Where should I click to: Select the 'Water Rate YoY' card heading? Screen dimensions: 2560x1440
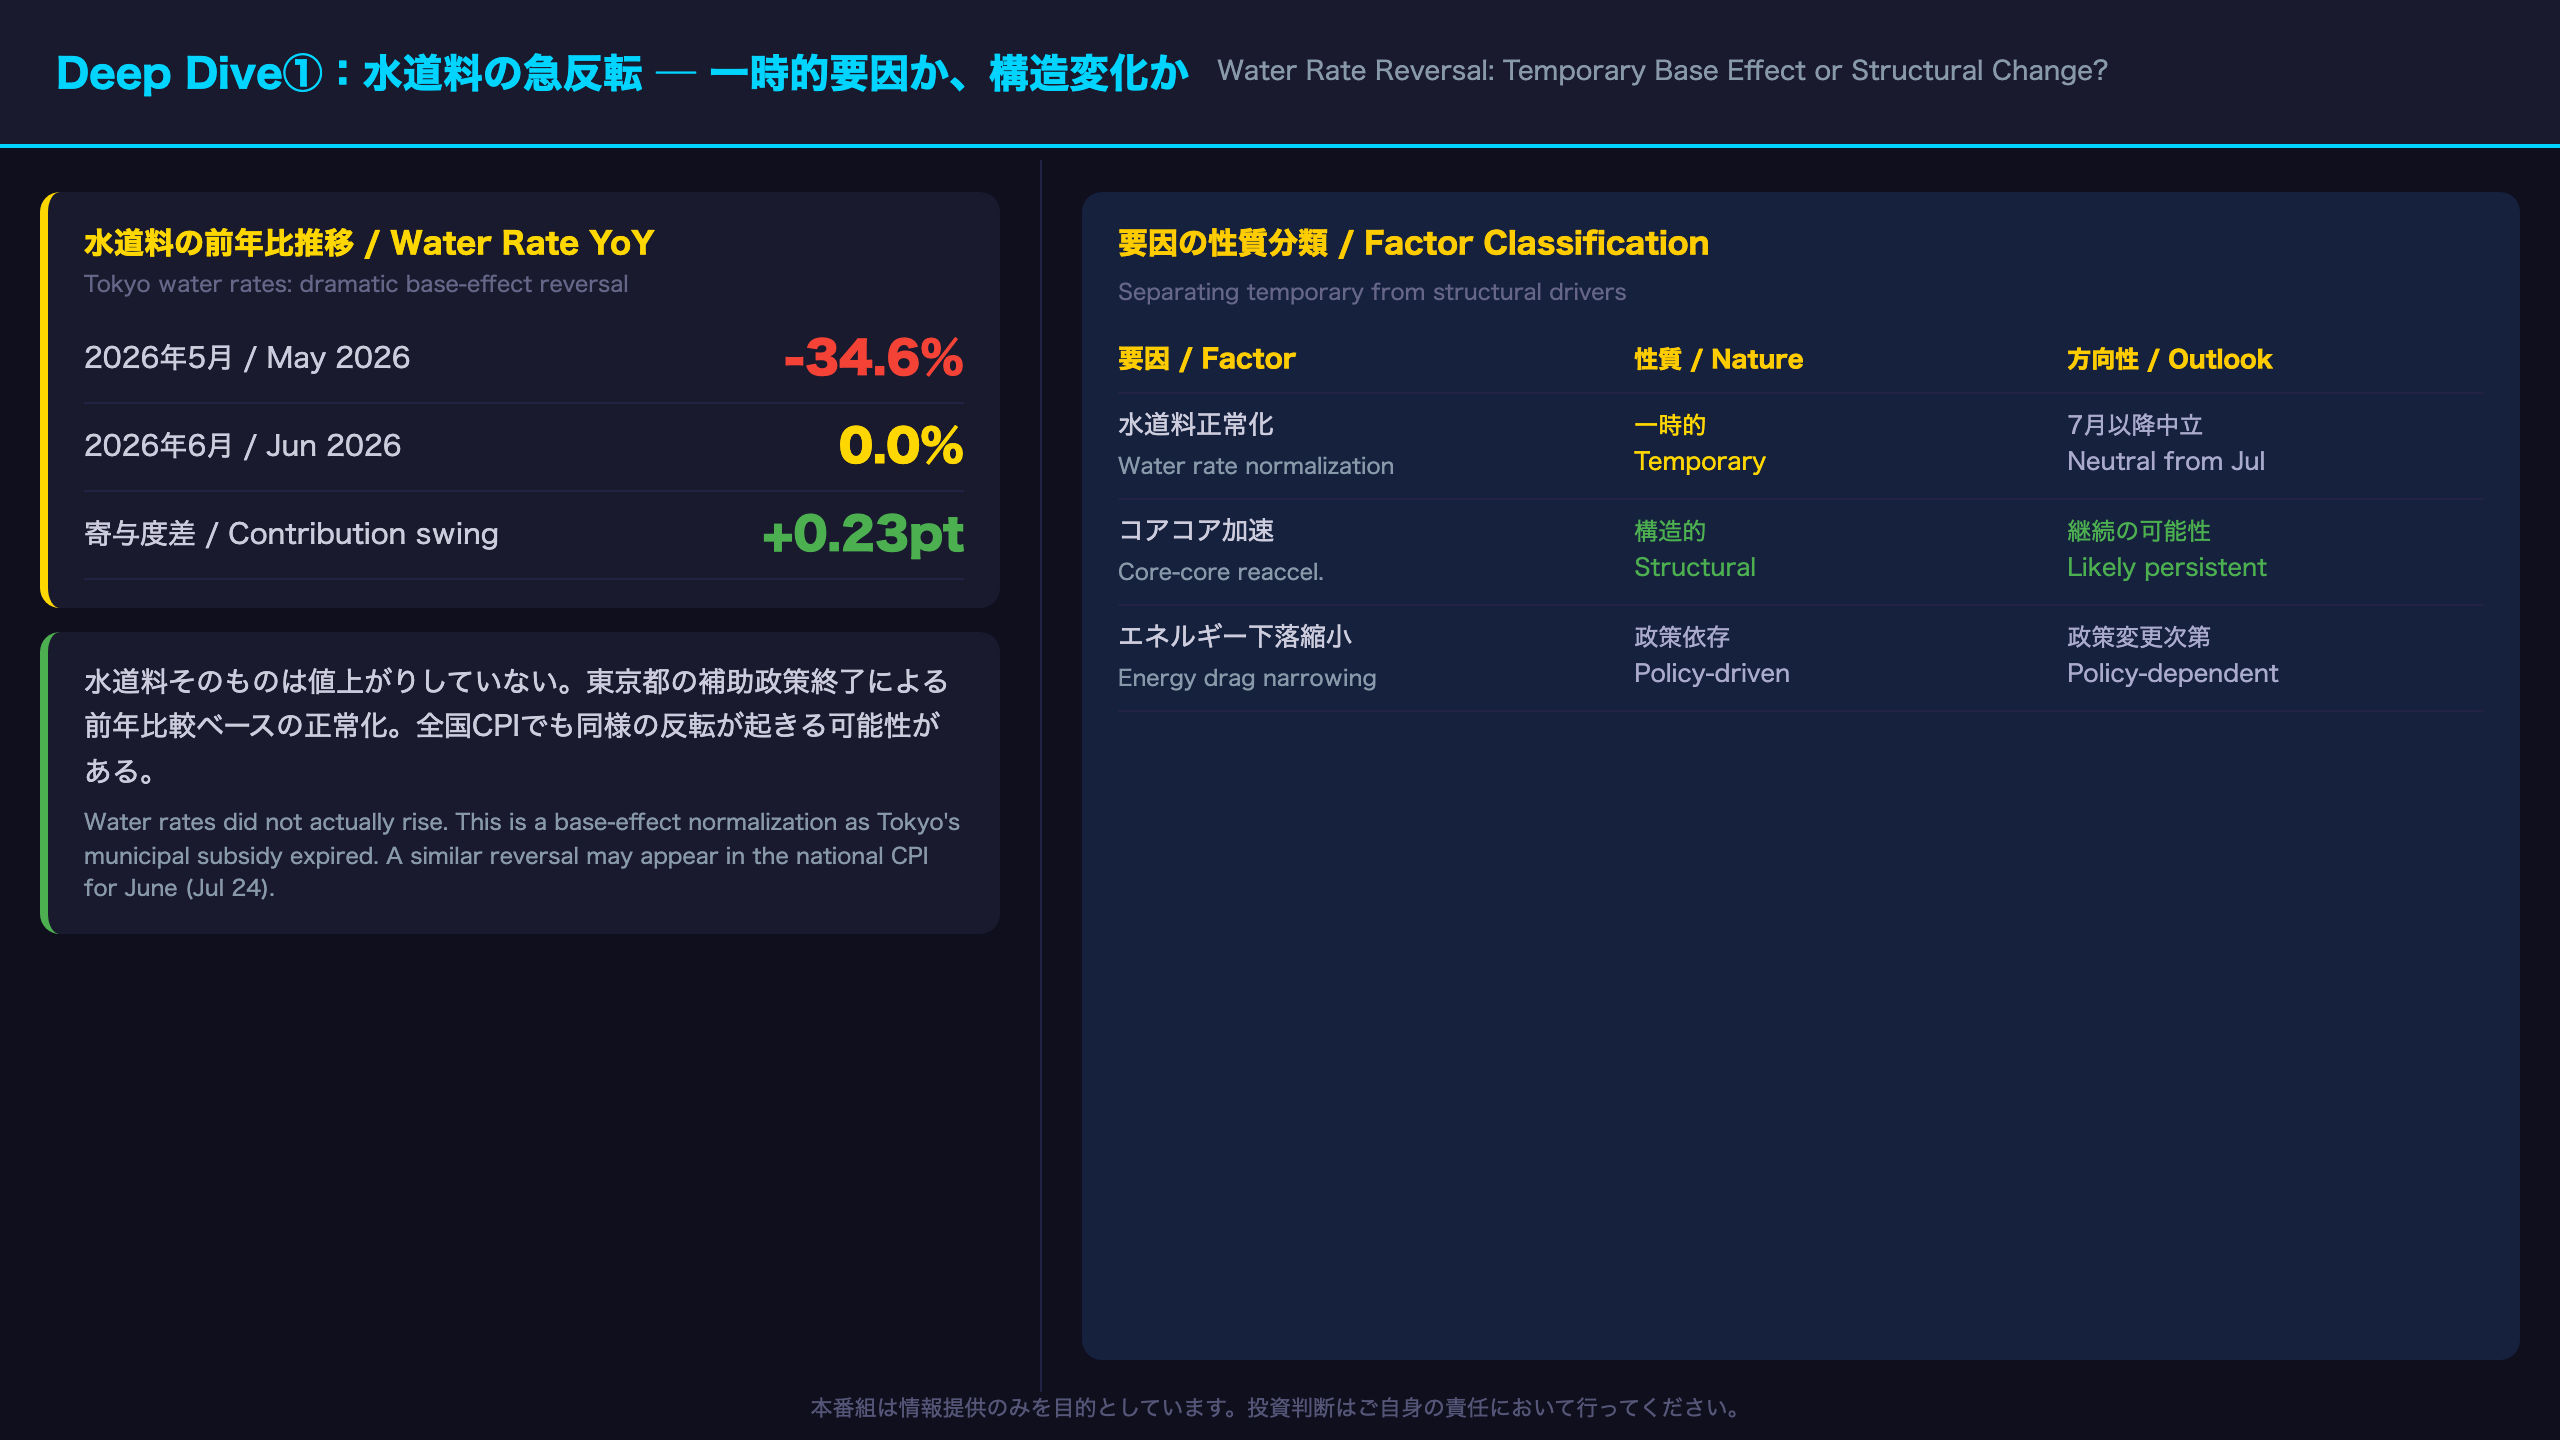369,243
